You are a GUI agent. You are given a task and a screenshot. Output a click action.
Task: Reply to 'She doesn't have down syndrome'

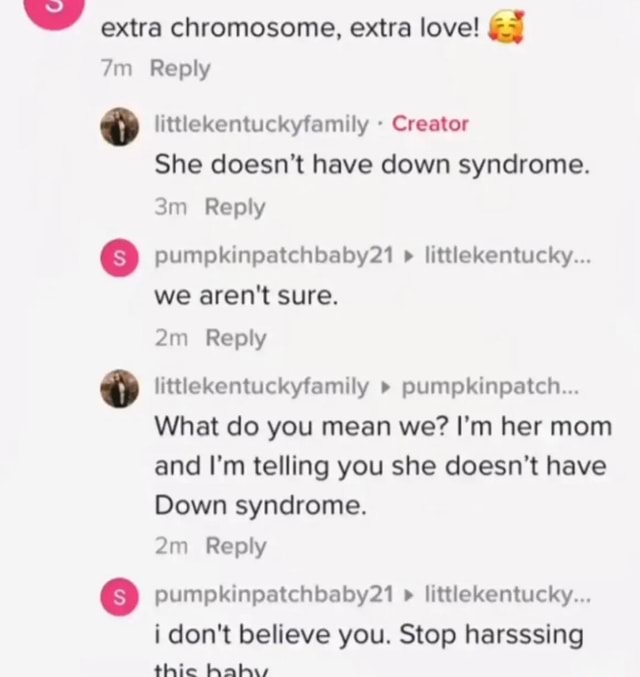pos(235,207)
